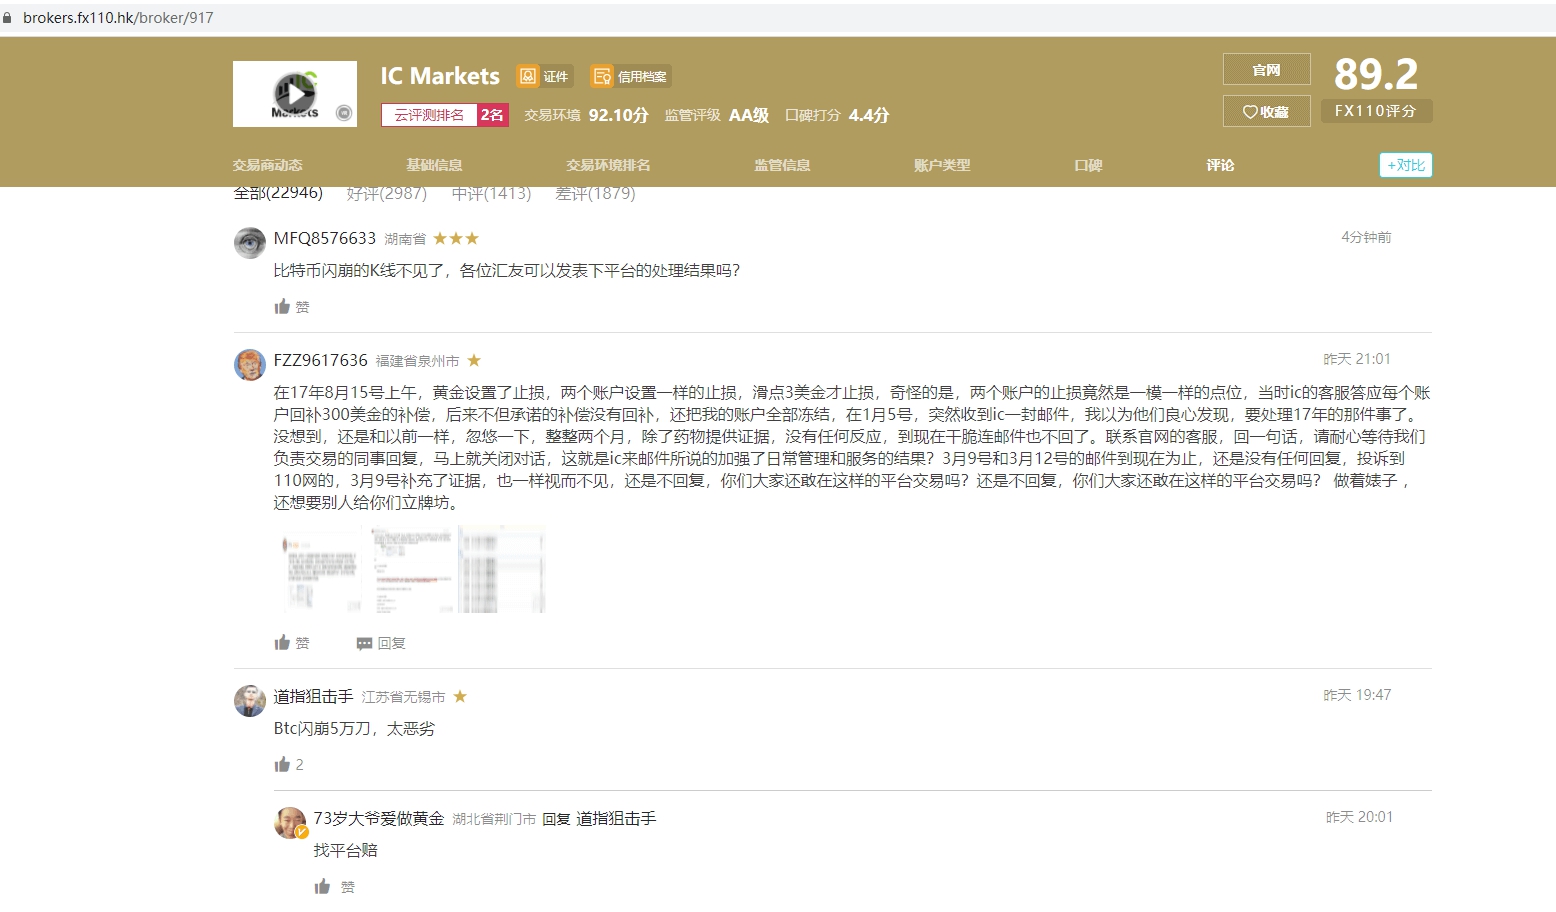1556x912 pixels.
Task: Open the 交易商动态 tab
Action: pyautogui.click(x=268, y=165)
